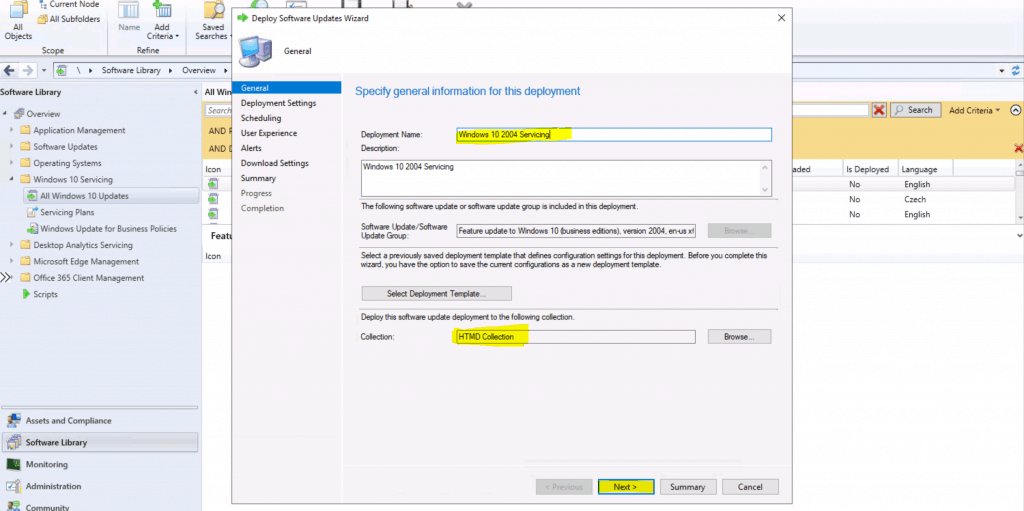The width and height of the screenshot is (1024, 511).
Task: Click the Language column header
Action: (x=920, y=169)
